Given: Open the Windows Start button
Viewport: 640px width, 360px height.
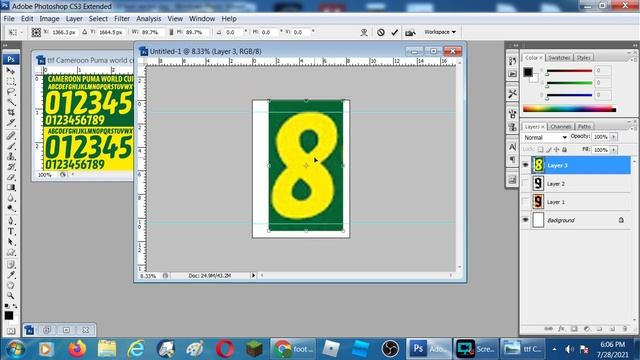Looking at the screenshot, I should click(15, 349).
